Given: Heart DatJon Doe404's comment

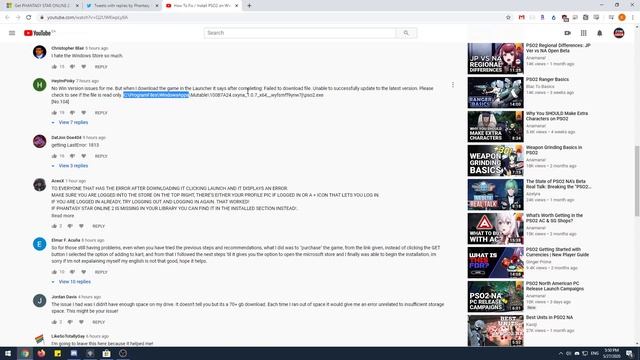Looking at the screenshot, I should click(x=84, y=156).
